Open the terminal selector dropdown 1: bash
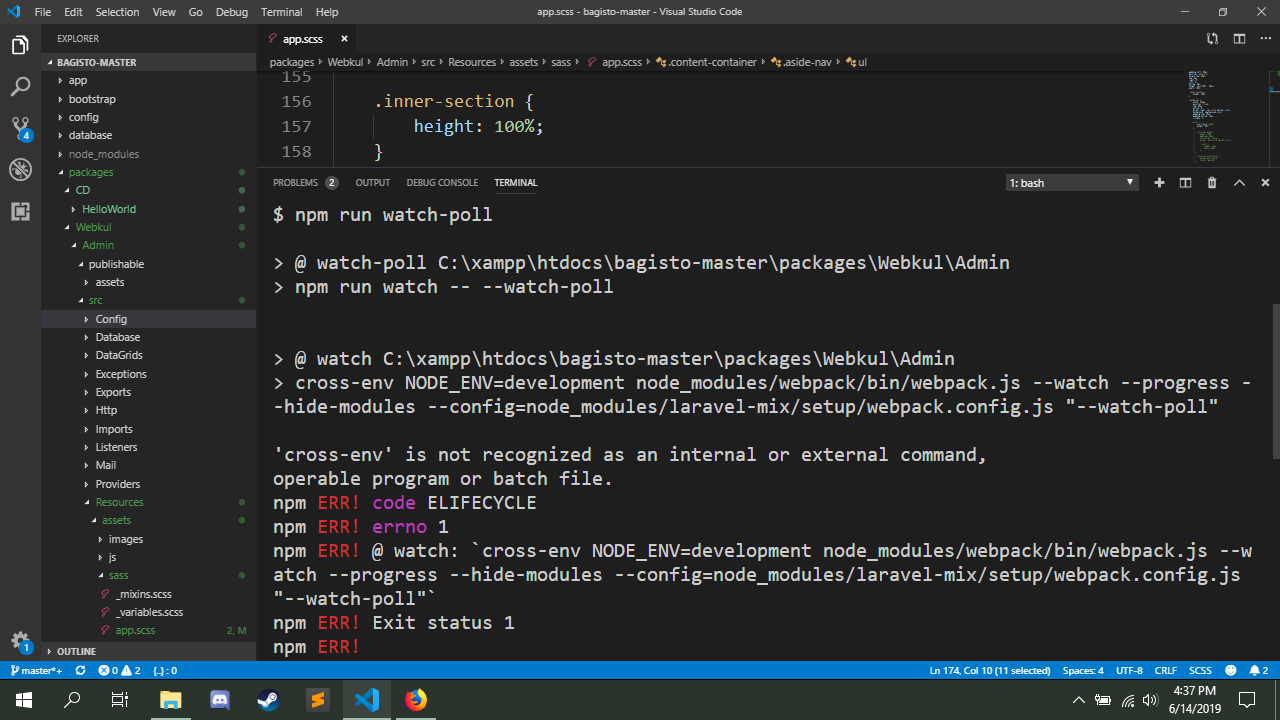The height and width of the screenshot is (720, 1280). (x=1072, y=183)
